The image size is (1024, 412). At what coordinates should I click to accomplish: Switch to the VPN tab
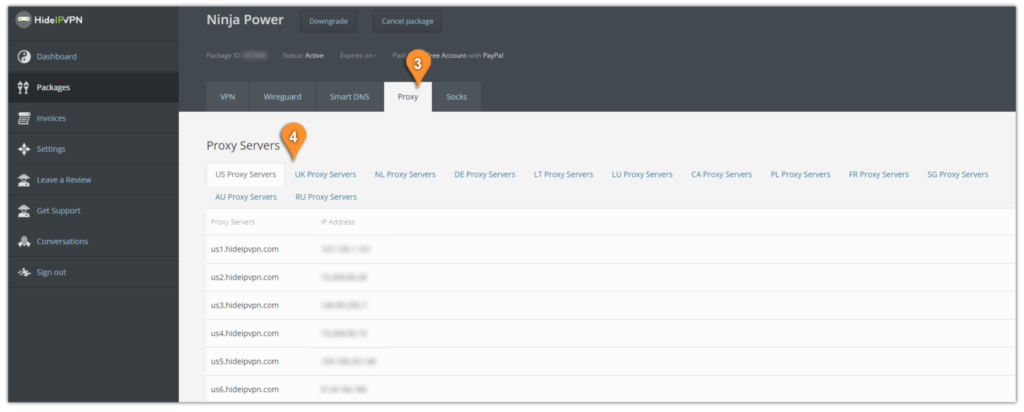pos(227,97)
